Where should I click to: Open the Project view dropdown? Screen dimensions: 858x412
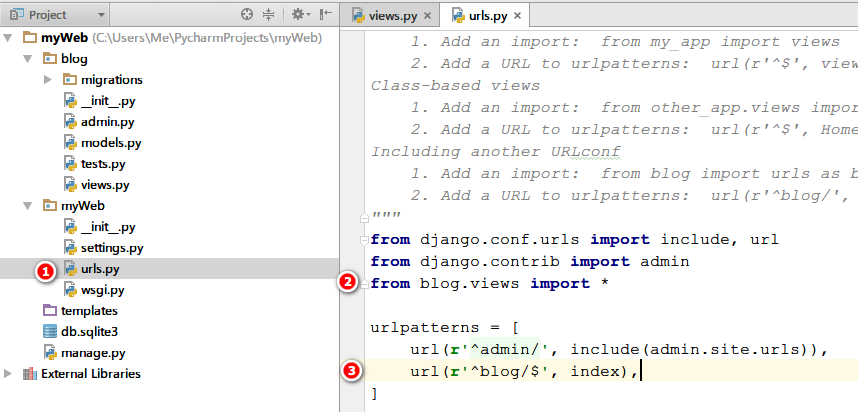[100, 15]
